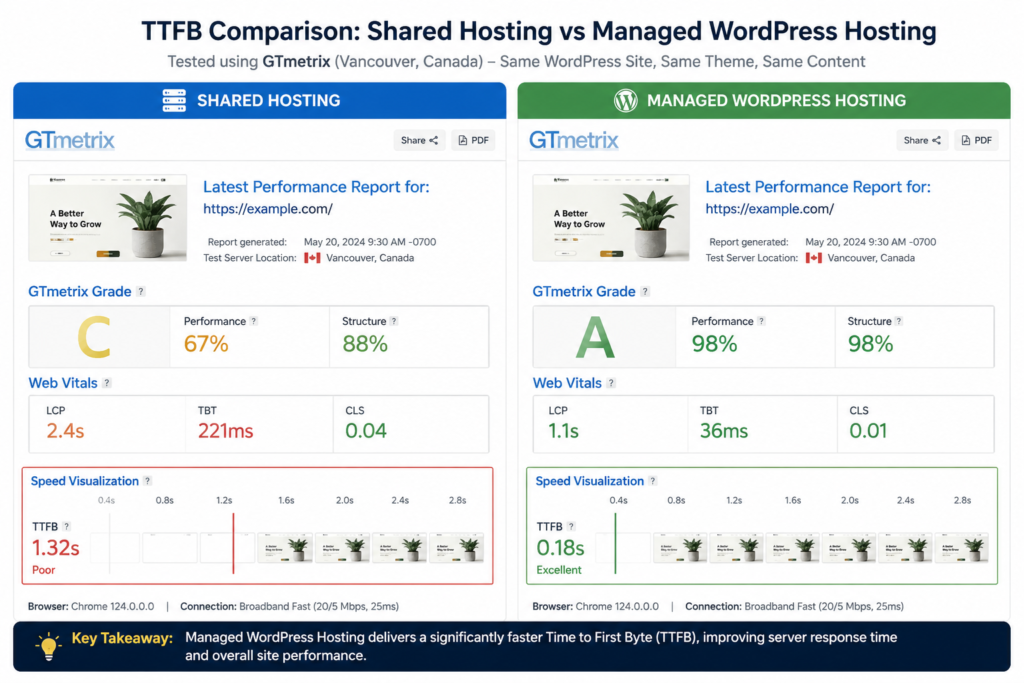This screenshot has height=683, width=1024.
Task: Click the TTFB value 1.32s
Action: 56,548
